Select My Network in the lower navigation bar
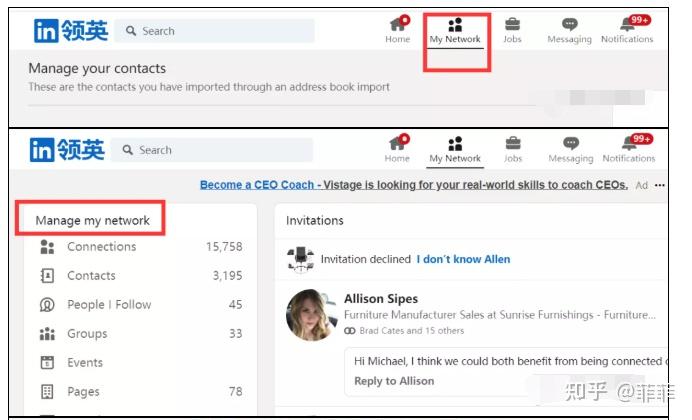 pos(455,150)
